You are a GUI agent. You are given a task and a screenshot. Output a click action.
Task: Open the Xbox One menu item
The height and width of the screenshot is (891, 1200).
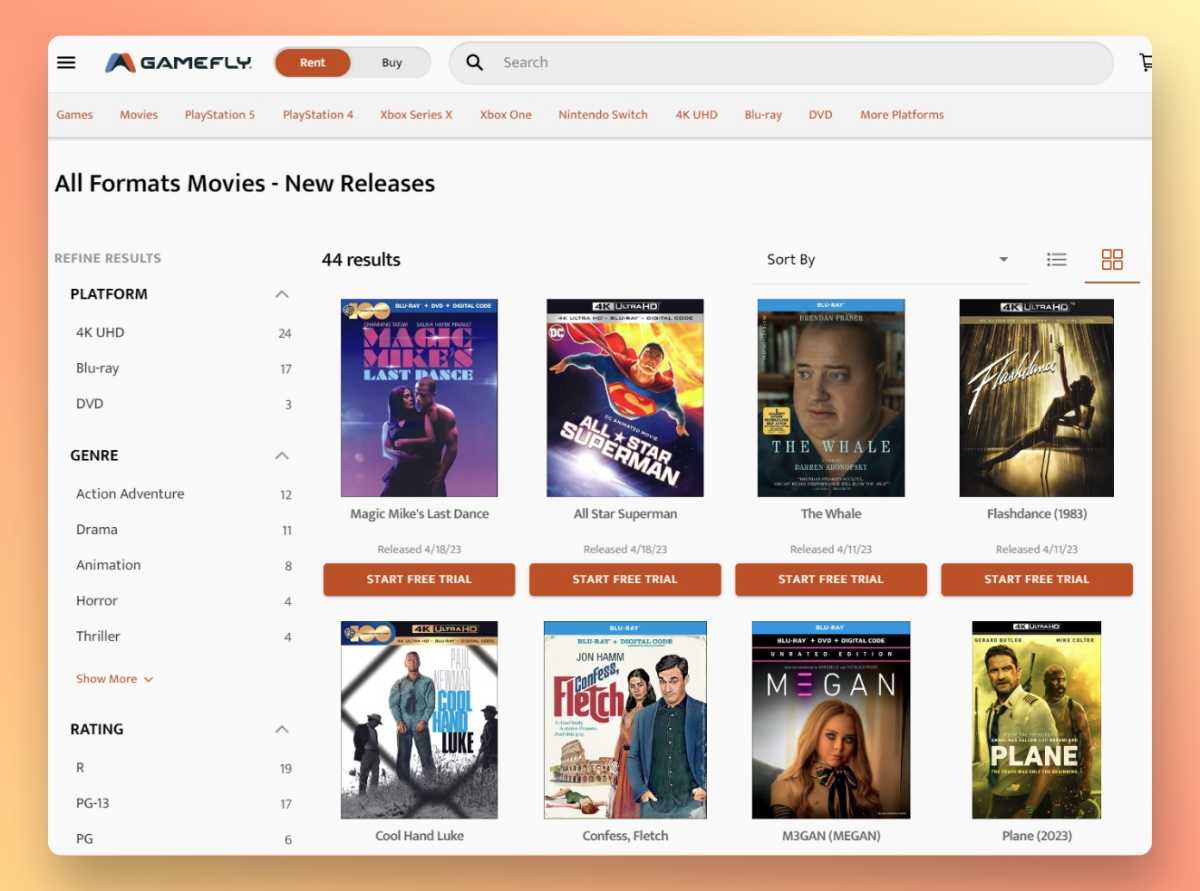point(506,115)
